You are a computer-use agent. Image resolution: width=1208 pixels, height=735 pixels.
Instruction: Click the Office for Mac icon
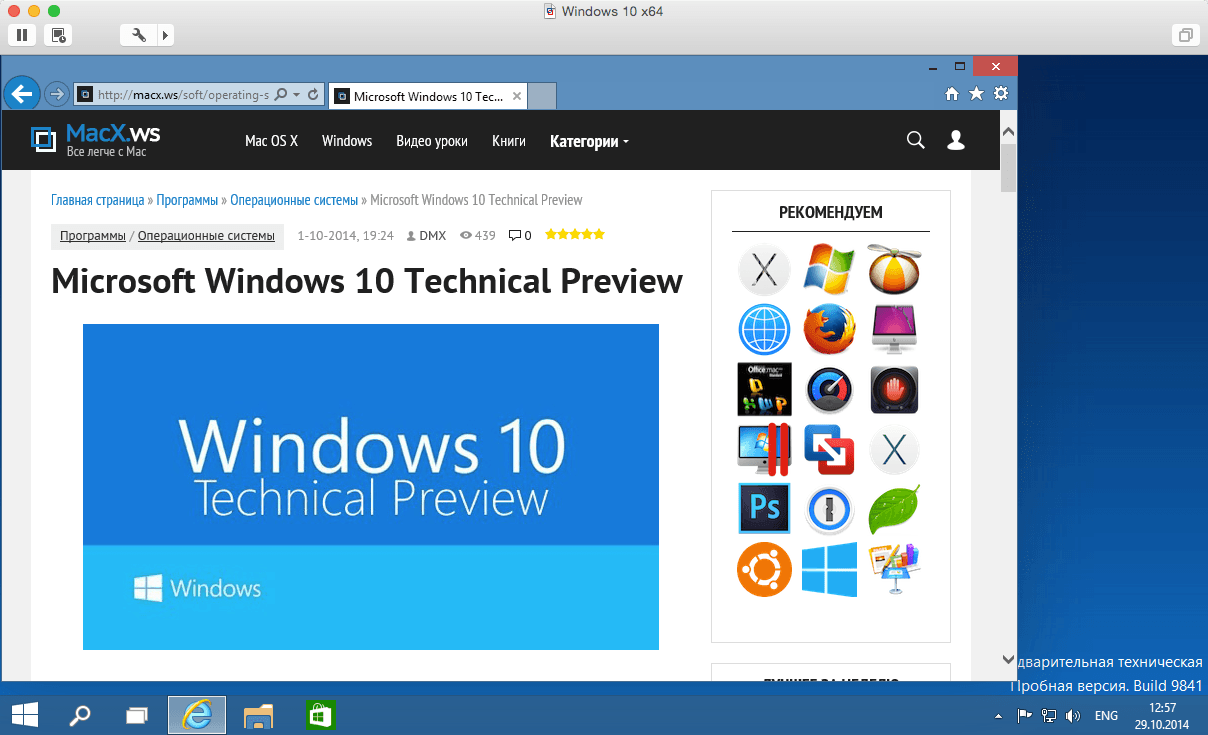[x=764, y=389]
